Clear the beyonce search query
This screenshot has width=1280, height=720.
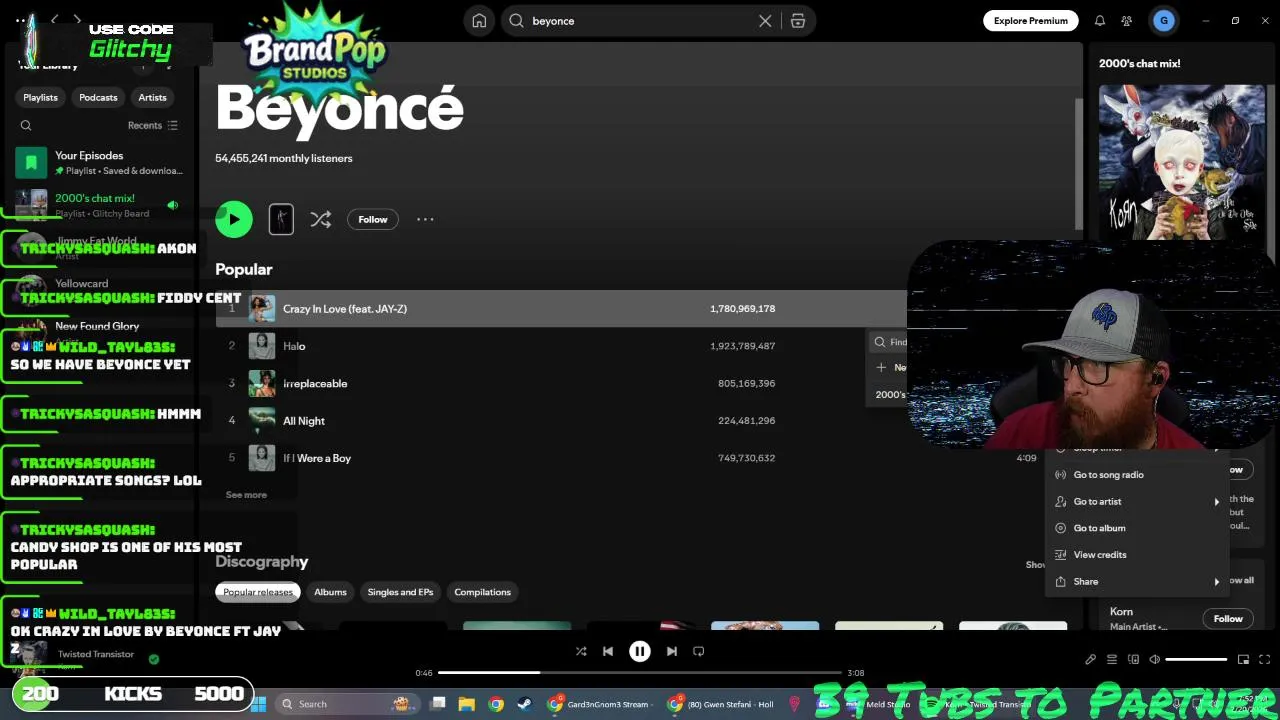click(765, 21)
